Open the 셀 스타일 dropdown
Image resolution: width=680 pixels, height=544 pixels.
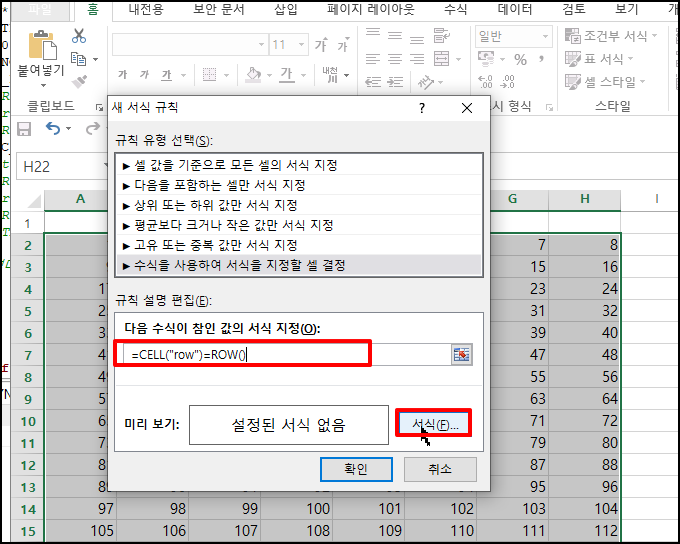(605, 82)
